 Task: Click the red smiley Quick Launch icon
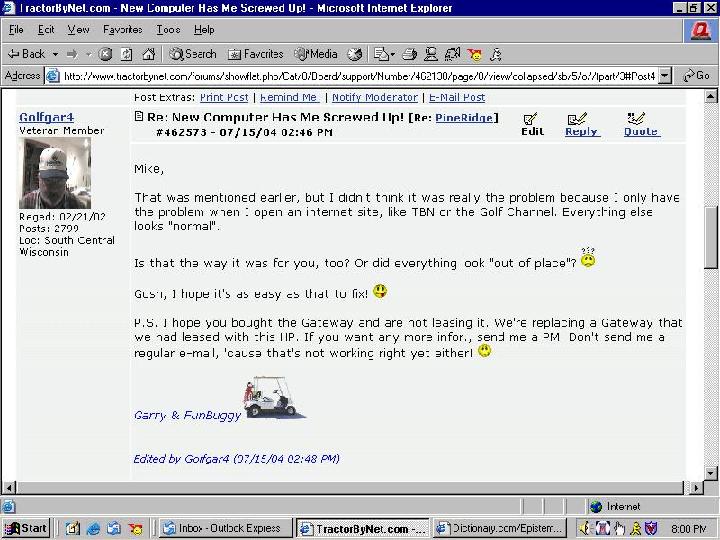pos(136,529)
